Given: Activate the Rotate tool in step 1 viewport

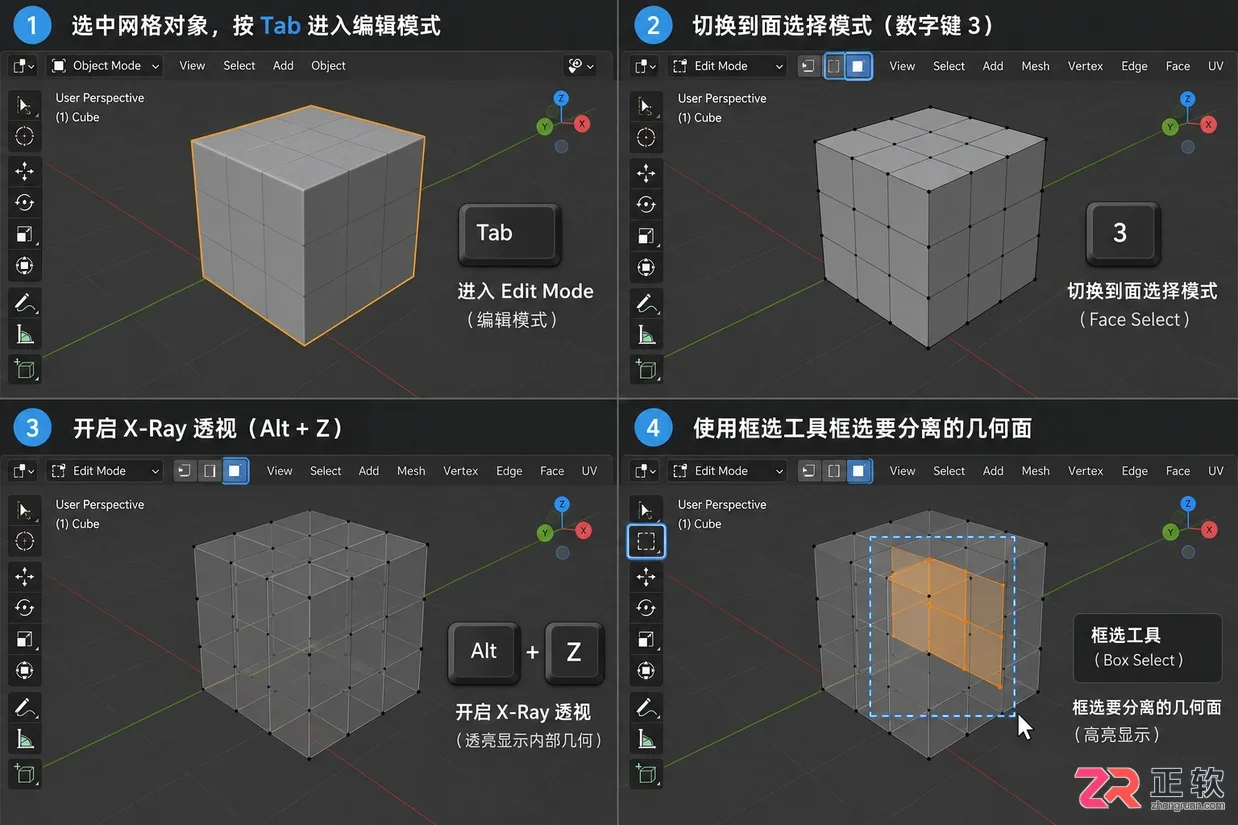Looking at the screenshot, I should click(x=25, y=203).
